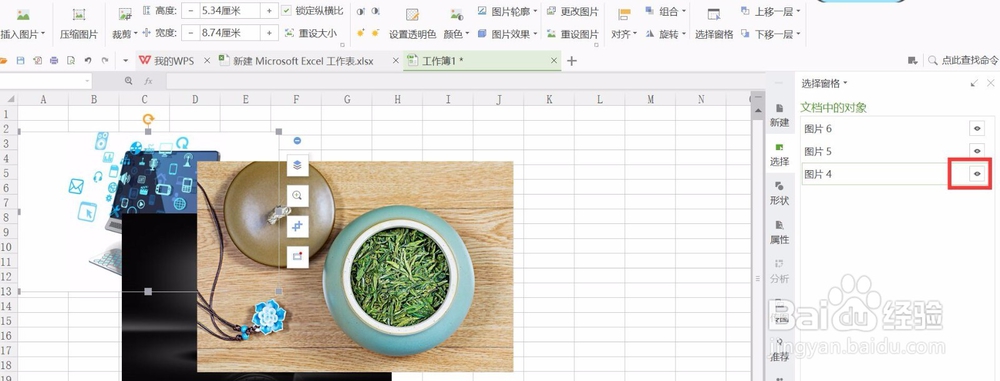Select the Crop (裁剪) tool
Viewport: 1000px width, 381px height.
[x=124, y=24]
